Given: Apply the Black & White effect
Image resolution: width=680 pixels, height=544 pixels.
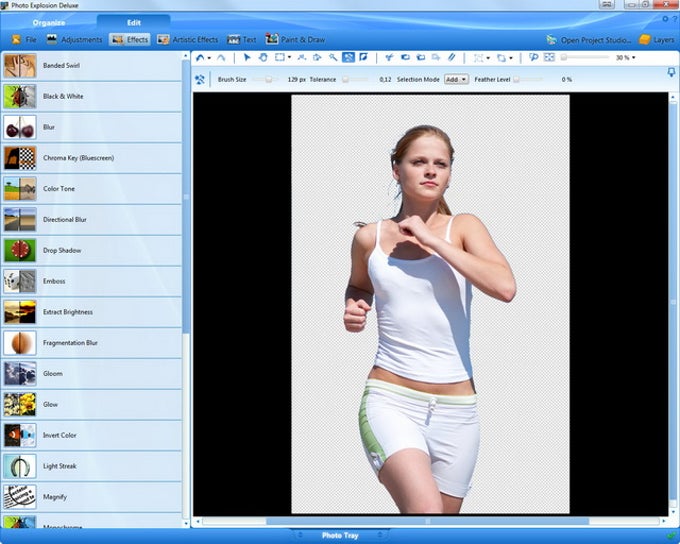Looking at the screenshot, I should click(x=92, y=96).
